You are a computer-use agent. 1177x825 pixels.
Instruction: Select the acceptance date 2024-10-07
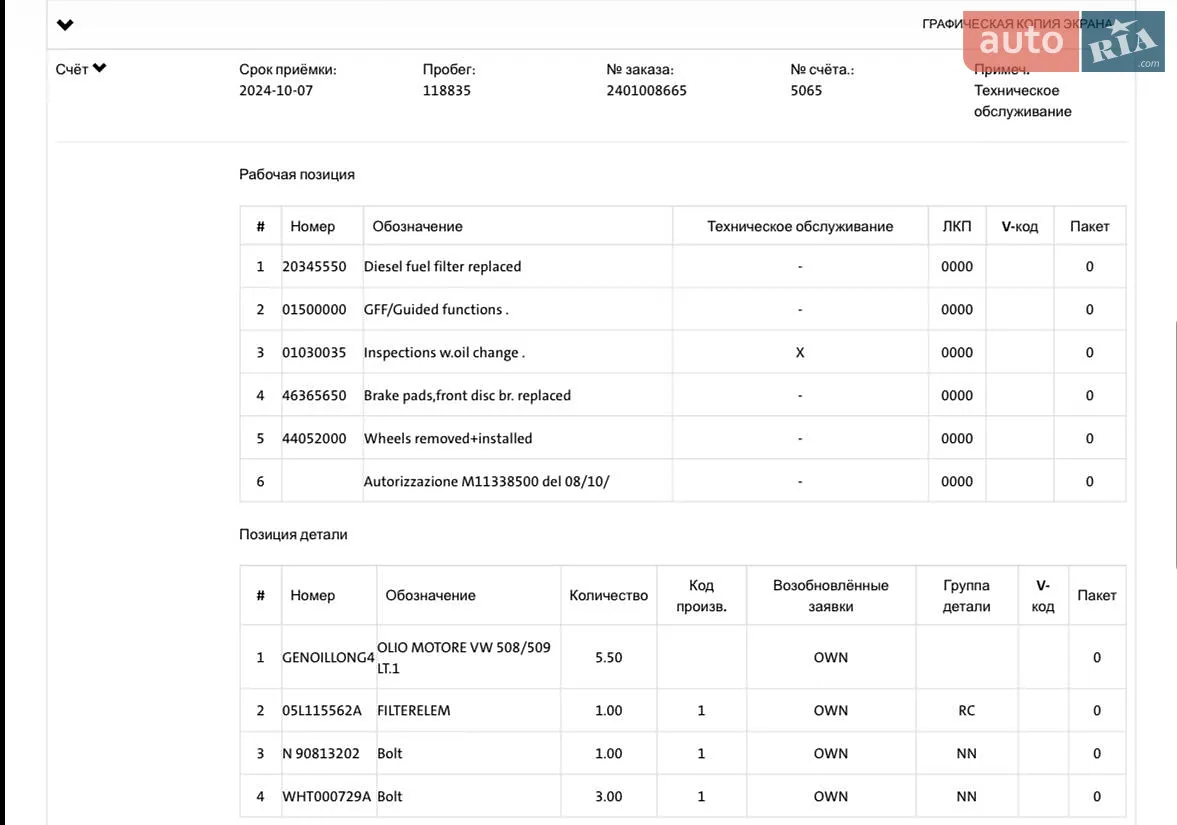pyautogui.click(x=276, y=90)
